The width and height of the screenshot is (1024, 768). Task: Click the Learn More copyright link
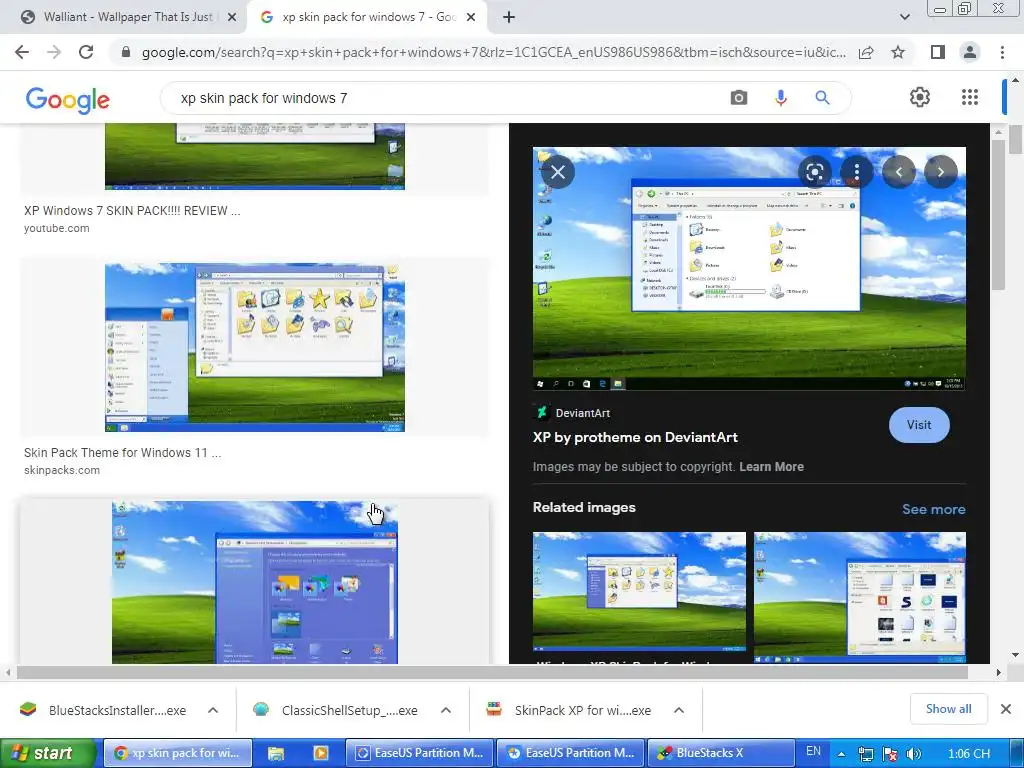pos(771,467)
